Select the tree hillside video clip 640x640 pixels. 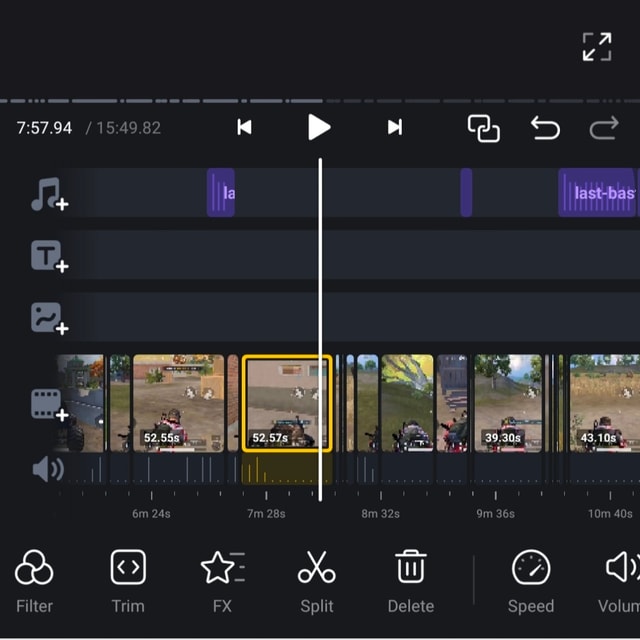pos(407,403)
